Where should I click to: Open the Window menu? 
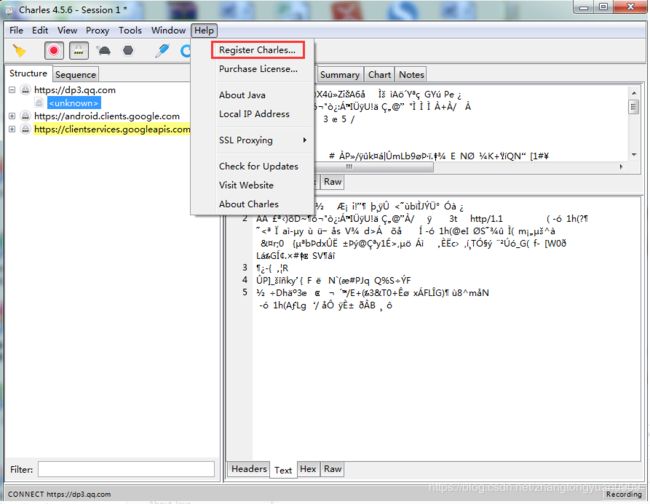click(x=168, y=30)
